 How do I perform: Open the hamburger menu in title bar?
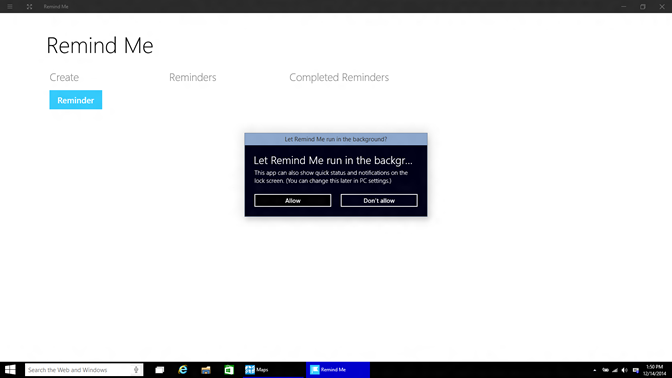[x=10, y=6]
